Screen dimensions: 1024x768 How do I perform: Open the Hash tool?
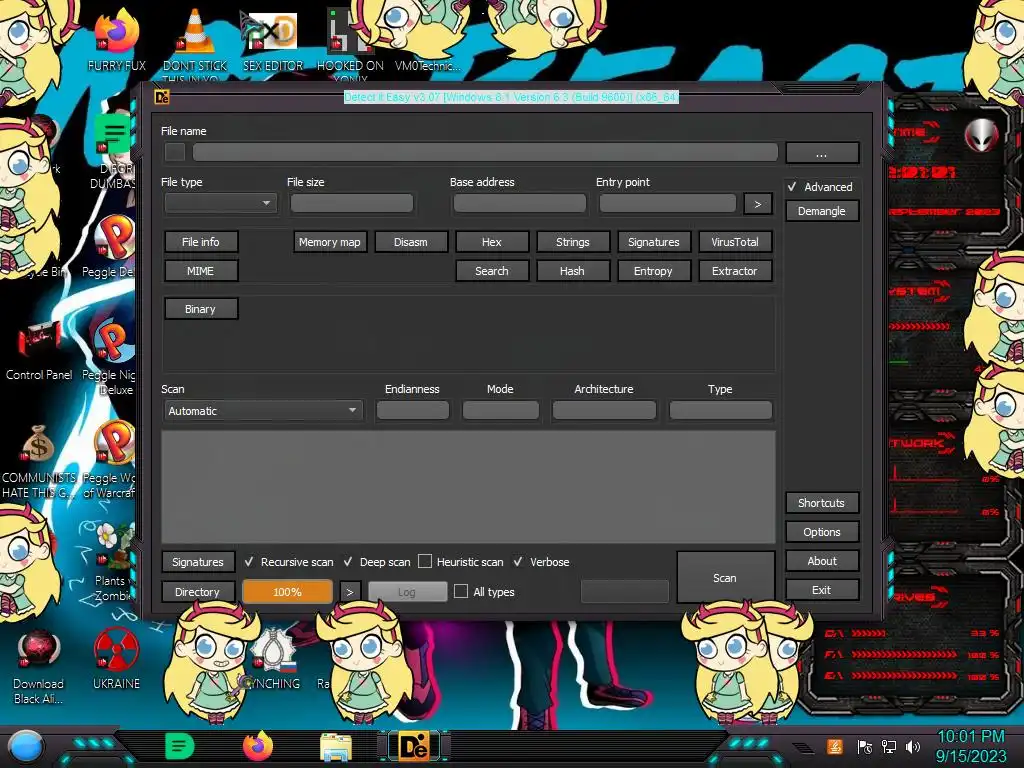[573, 270]
